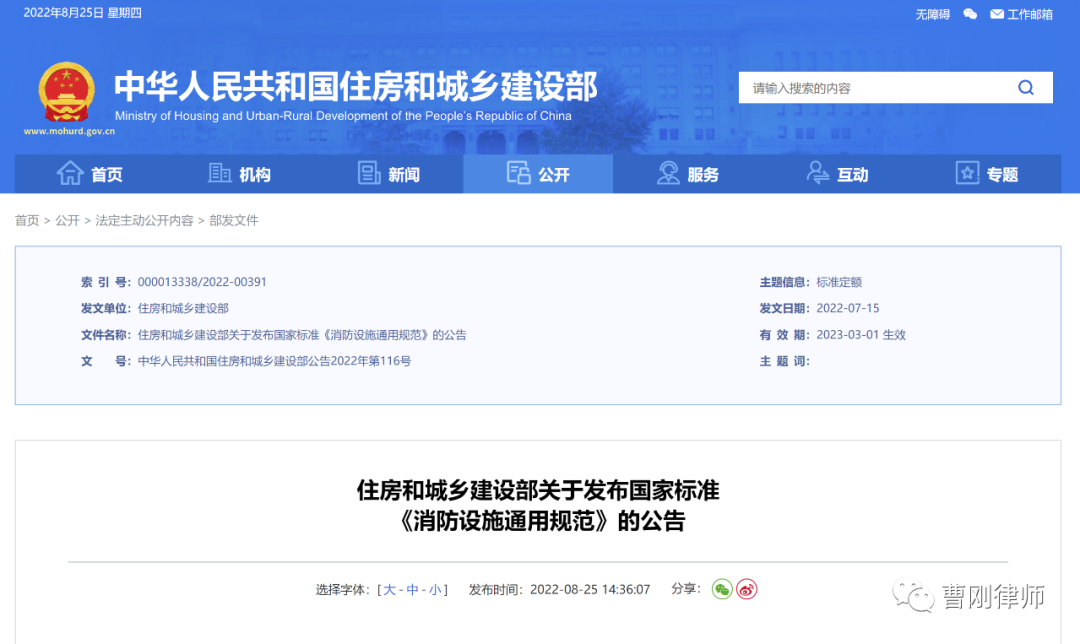This screenshot has width=1080, height=644.
Task: Click the 首页 breadcrumb link
Action: coord(27,220)
